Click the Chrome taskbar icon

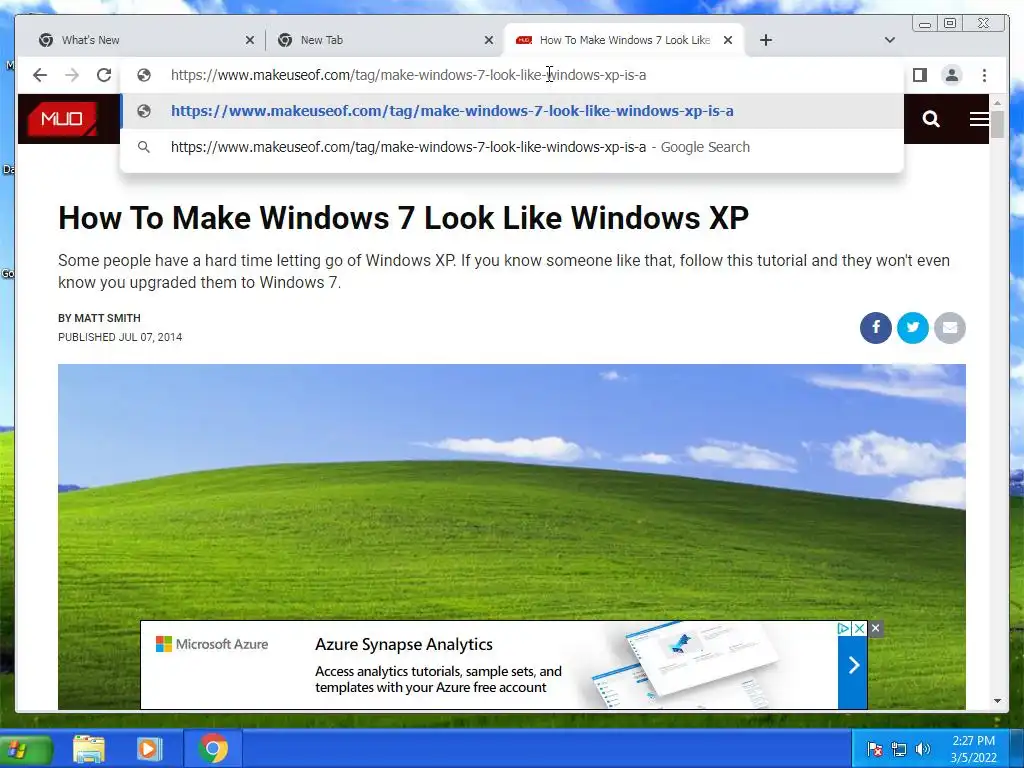point(213,749)
